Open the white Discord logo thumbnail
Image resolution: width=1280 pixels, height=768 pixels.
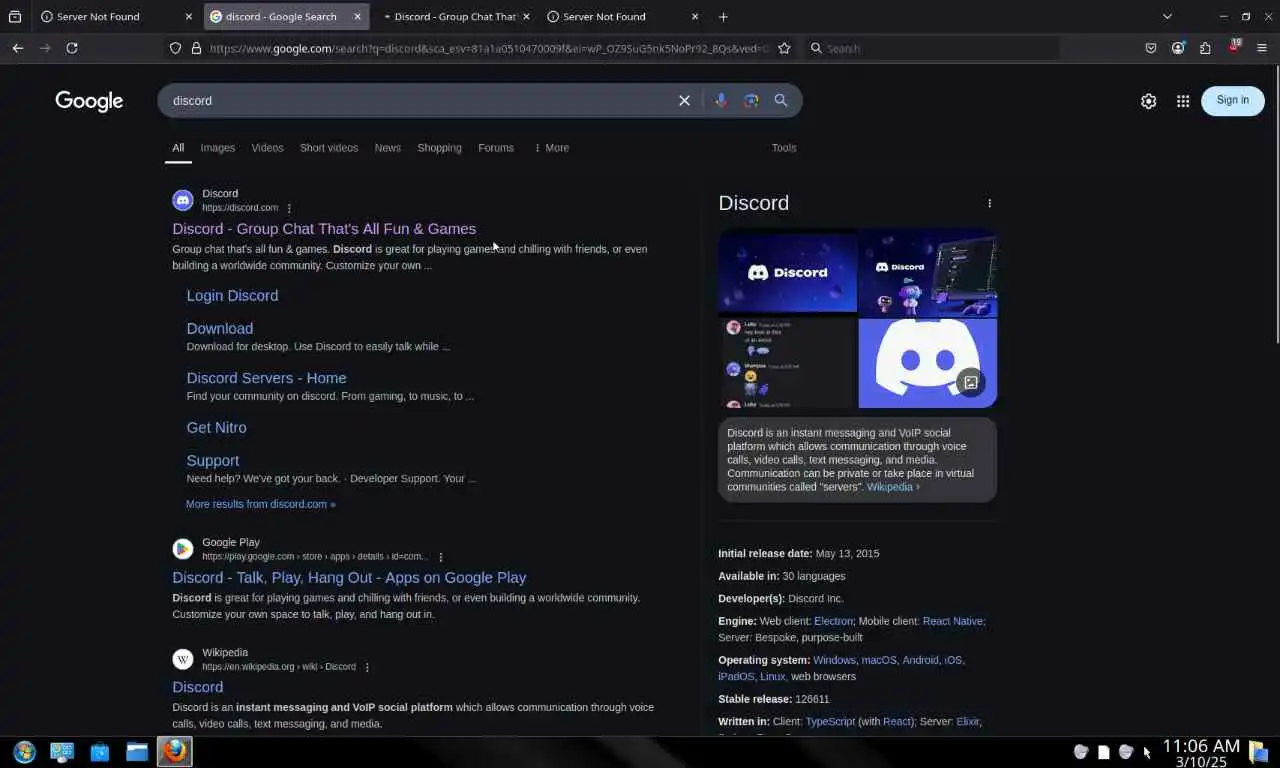pos(927,363)
